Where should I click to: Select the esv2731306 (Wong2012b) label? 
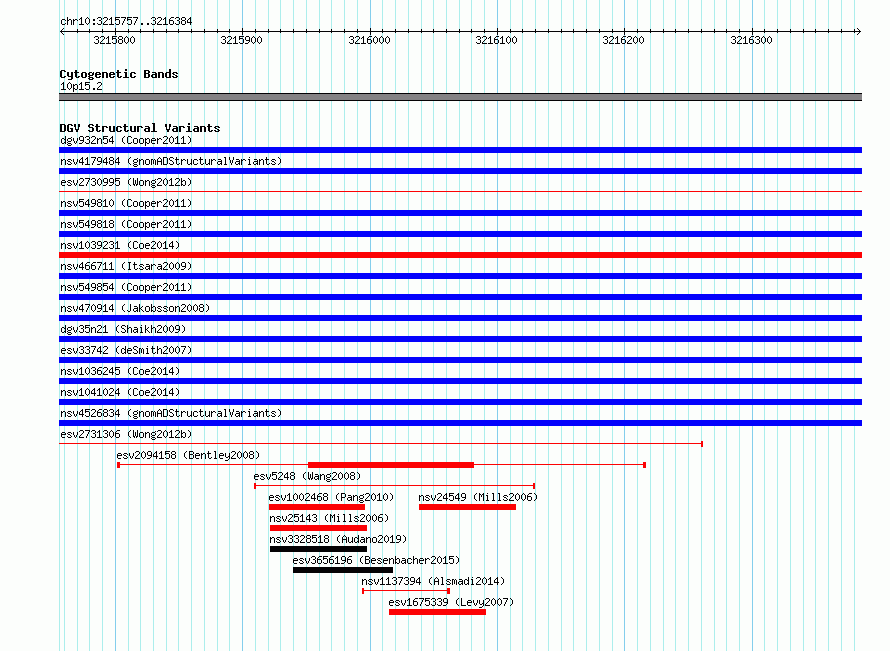click(126, 434)
